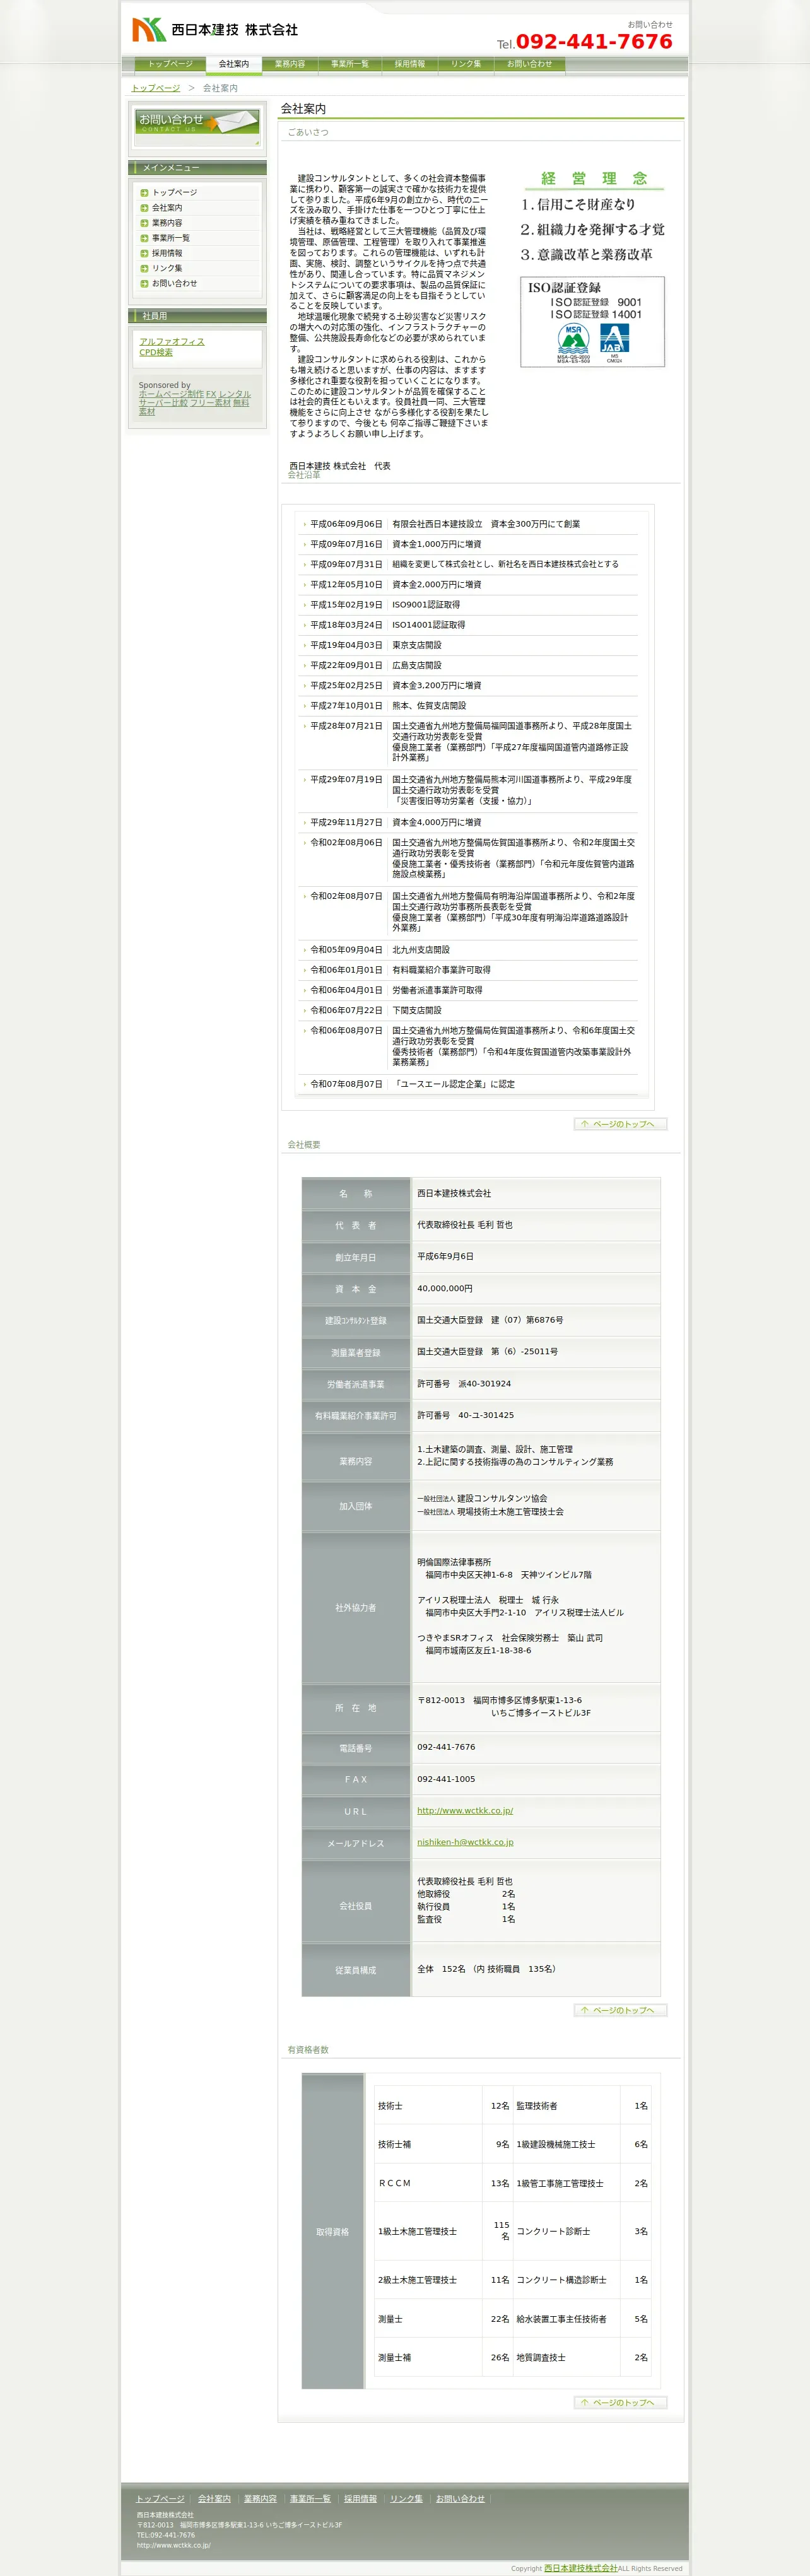The height and width of the screenshot is (2576, 810).
Task: Click 西日本建技株式会社 link in copyright line
Action: (x=580, y=2568)
